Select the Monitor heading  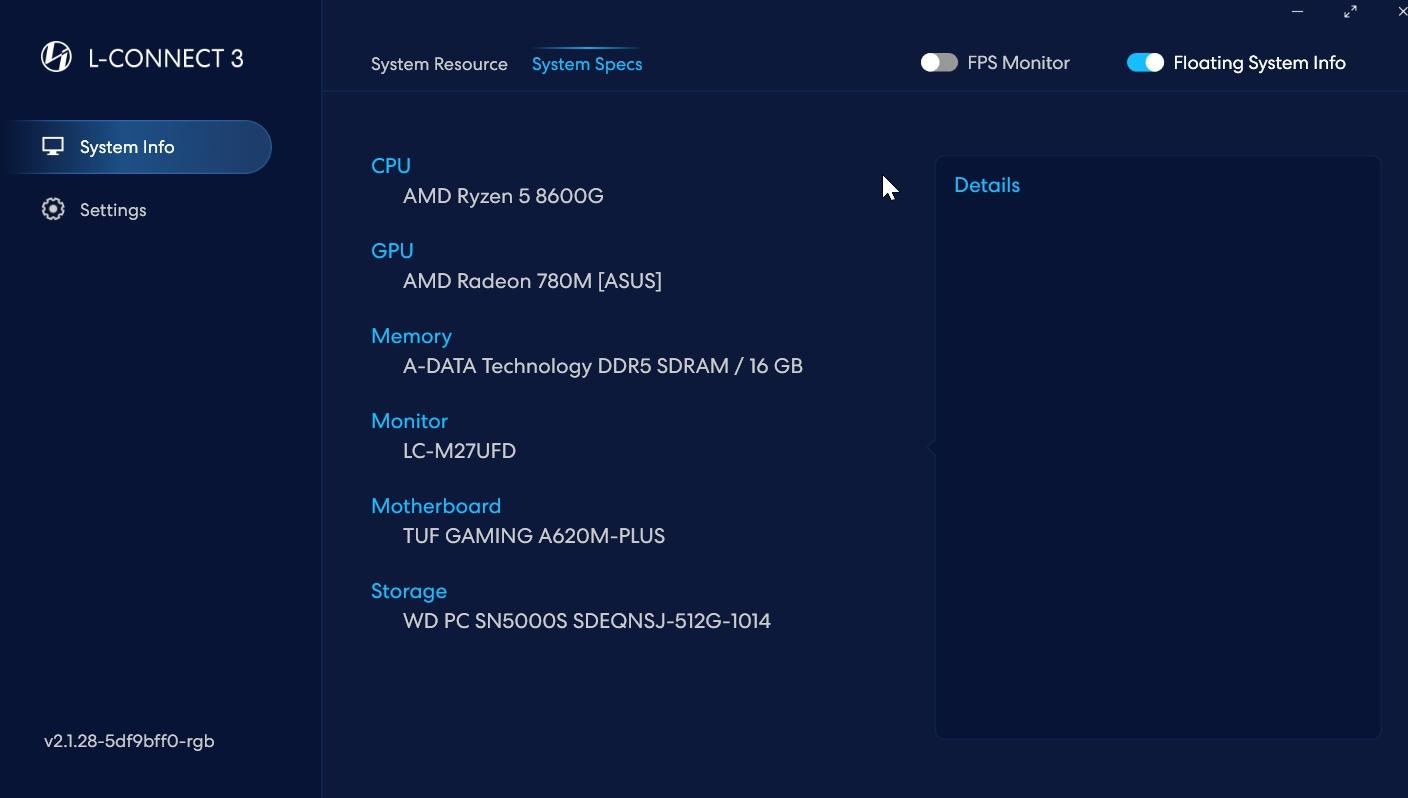(409, 421)
